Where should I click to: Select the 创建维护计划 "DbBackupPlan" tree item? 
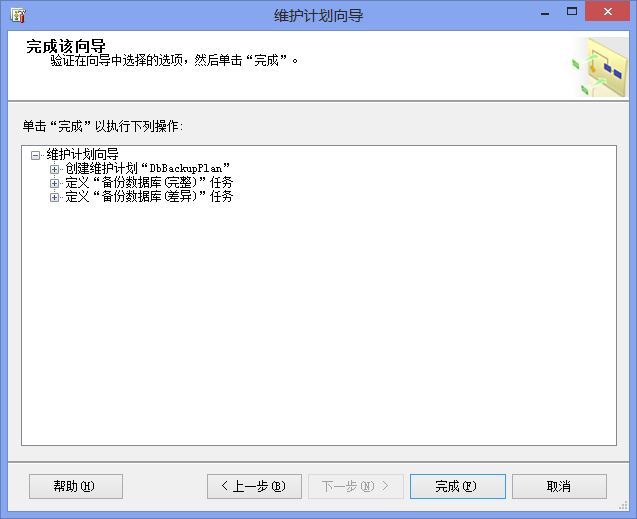coord(148,169)
